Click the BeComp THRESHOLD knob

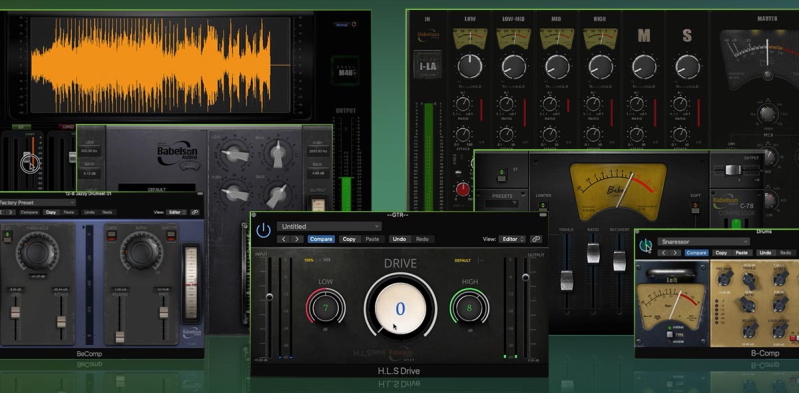(37, 251)
